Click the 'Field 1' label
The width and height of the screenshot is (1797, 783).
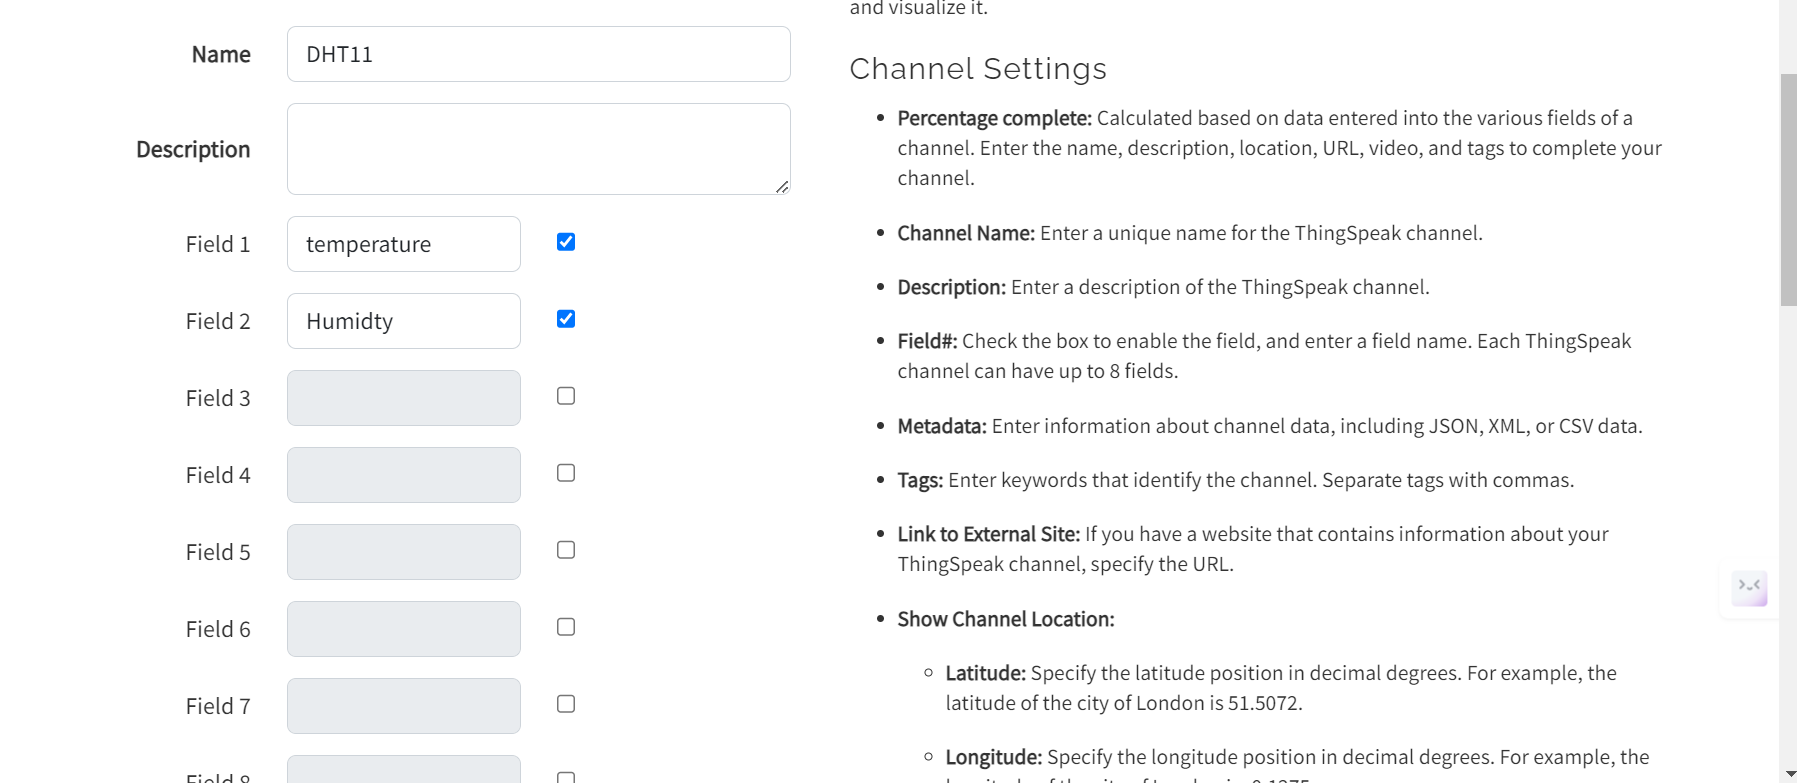tap(218, 244)
